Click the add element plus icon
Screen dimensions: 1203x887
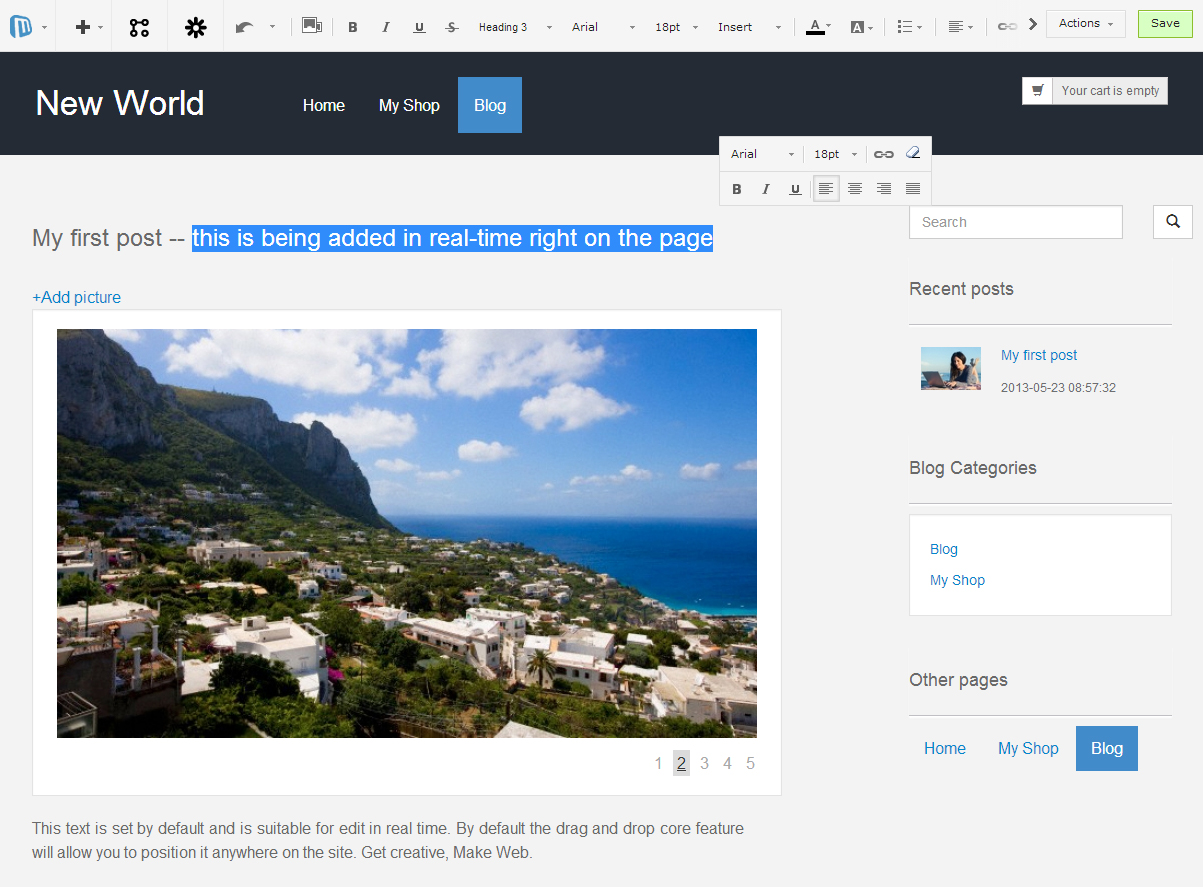tap(83, 26)
